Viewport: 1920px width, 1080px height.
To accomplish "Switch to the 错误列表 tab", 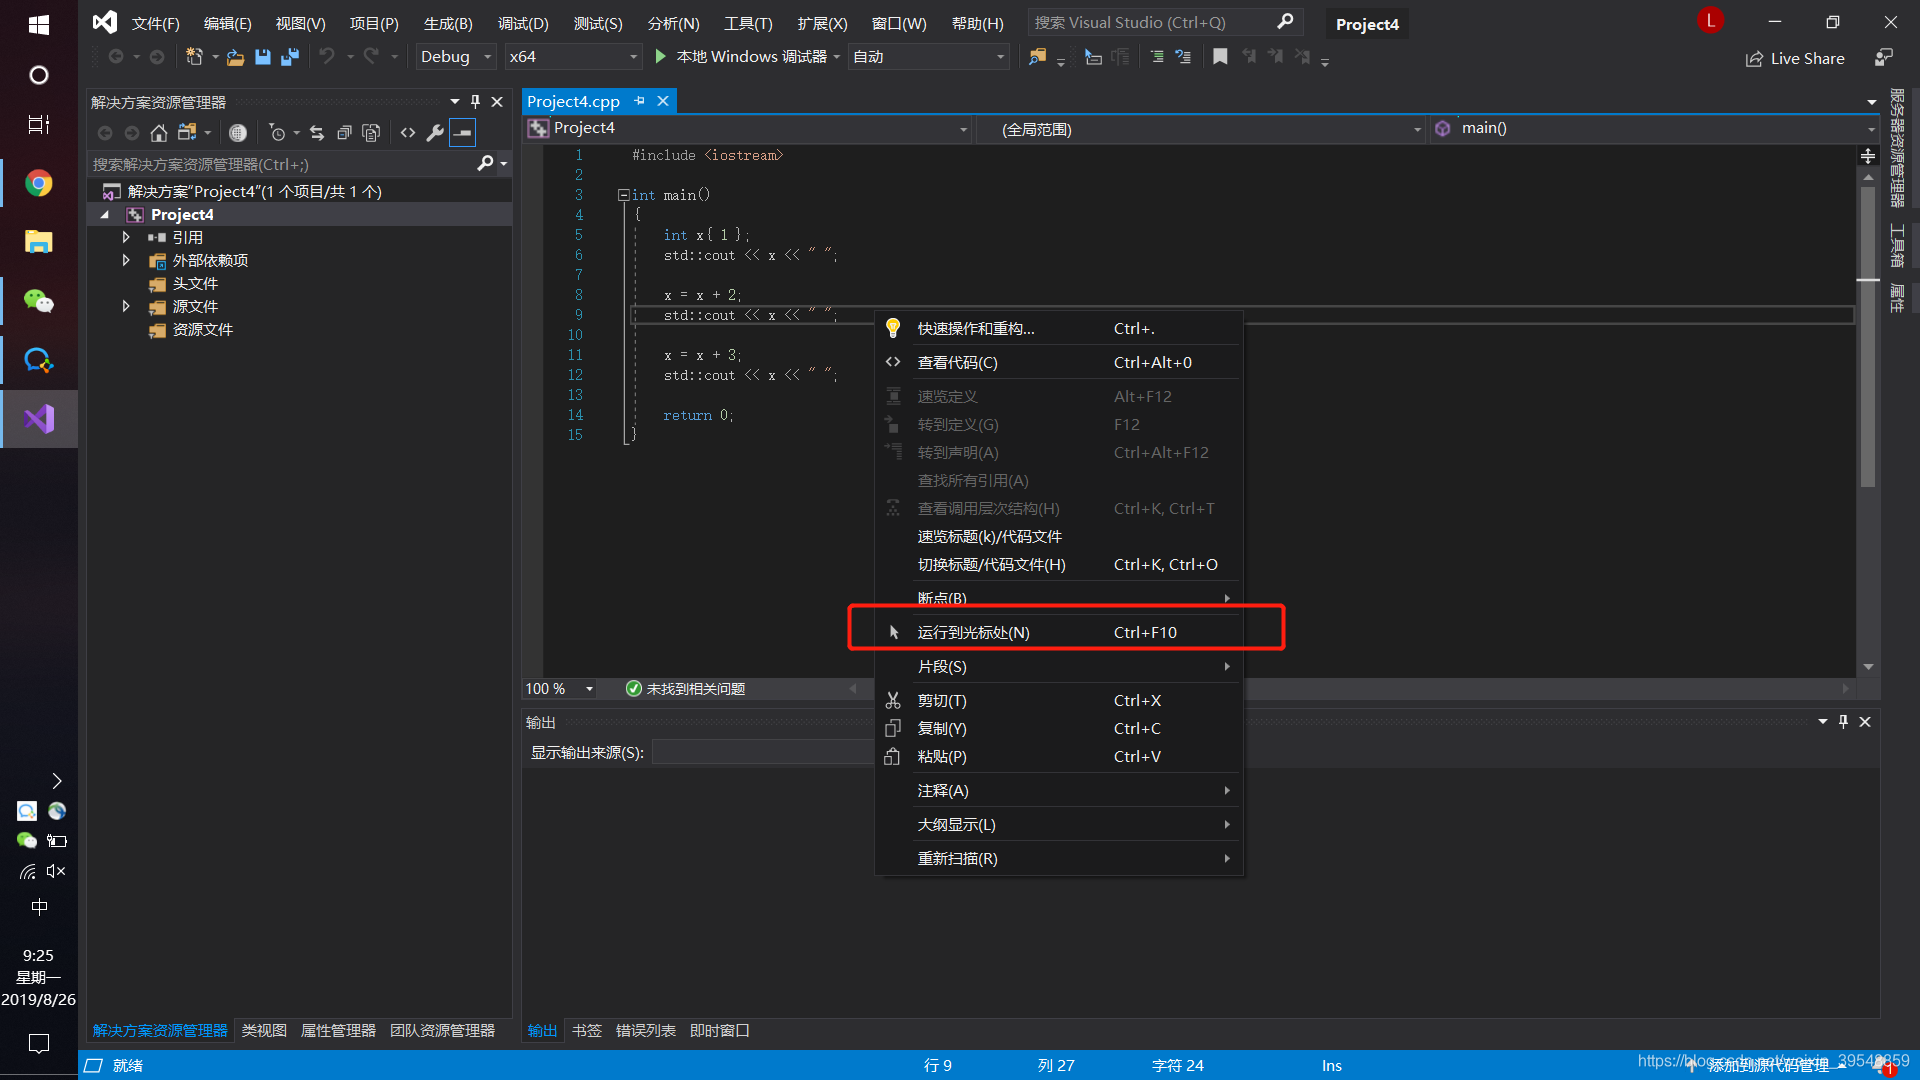I will (646, 1030).
